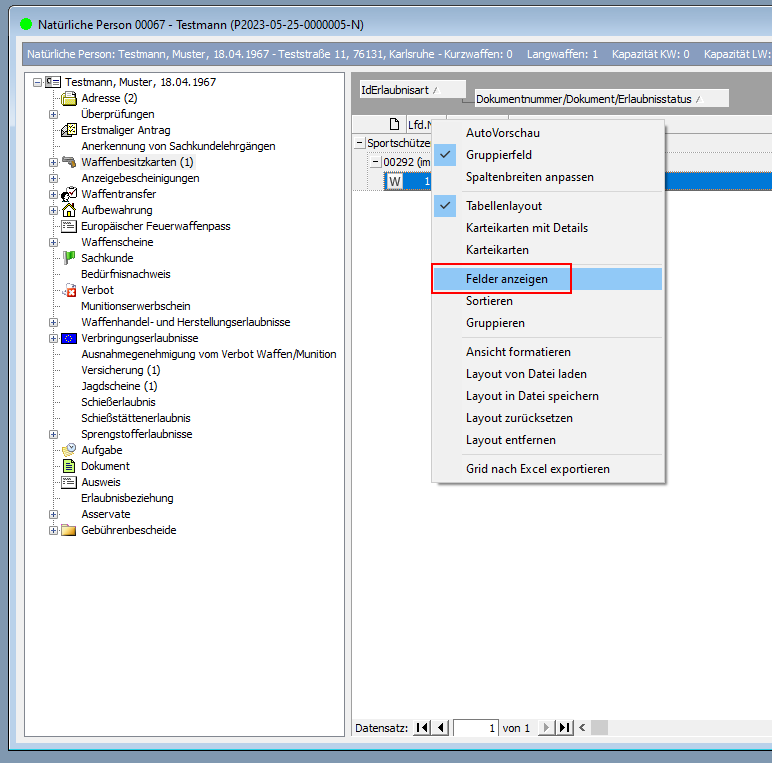Image resolution: width=772 pixels, height=763 pixels.
Task: Jump to the last record button
Action: pyautogui.click(x=565, y=728)
